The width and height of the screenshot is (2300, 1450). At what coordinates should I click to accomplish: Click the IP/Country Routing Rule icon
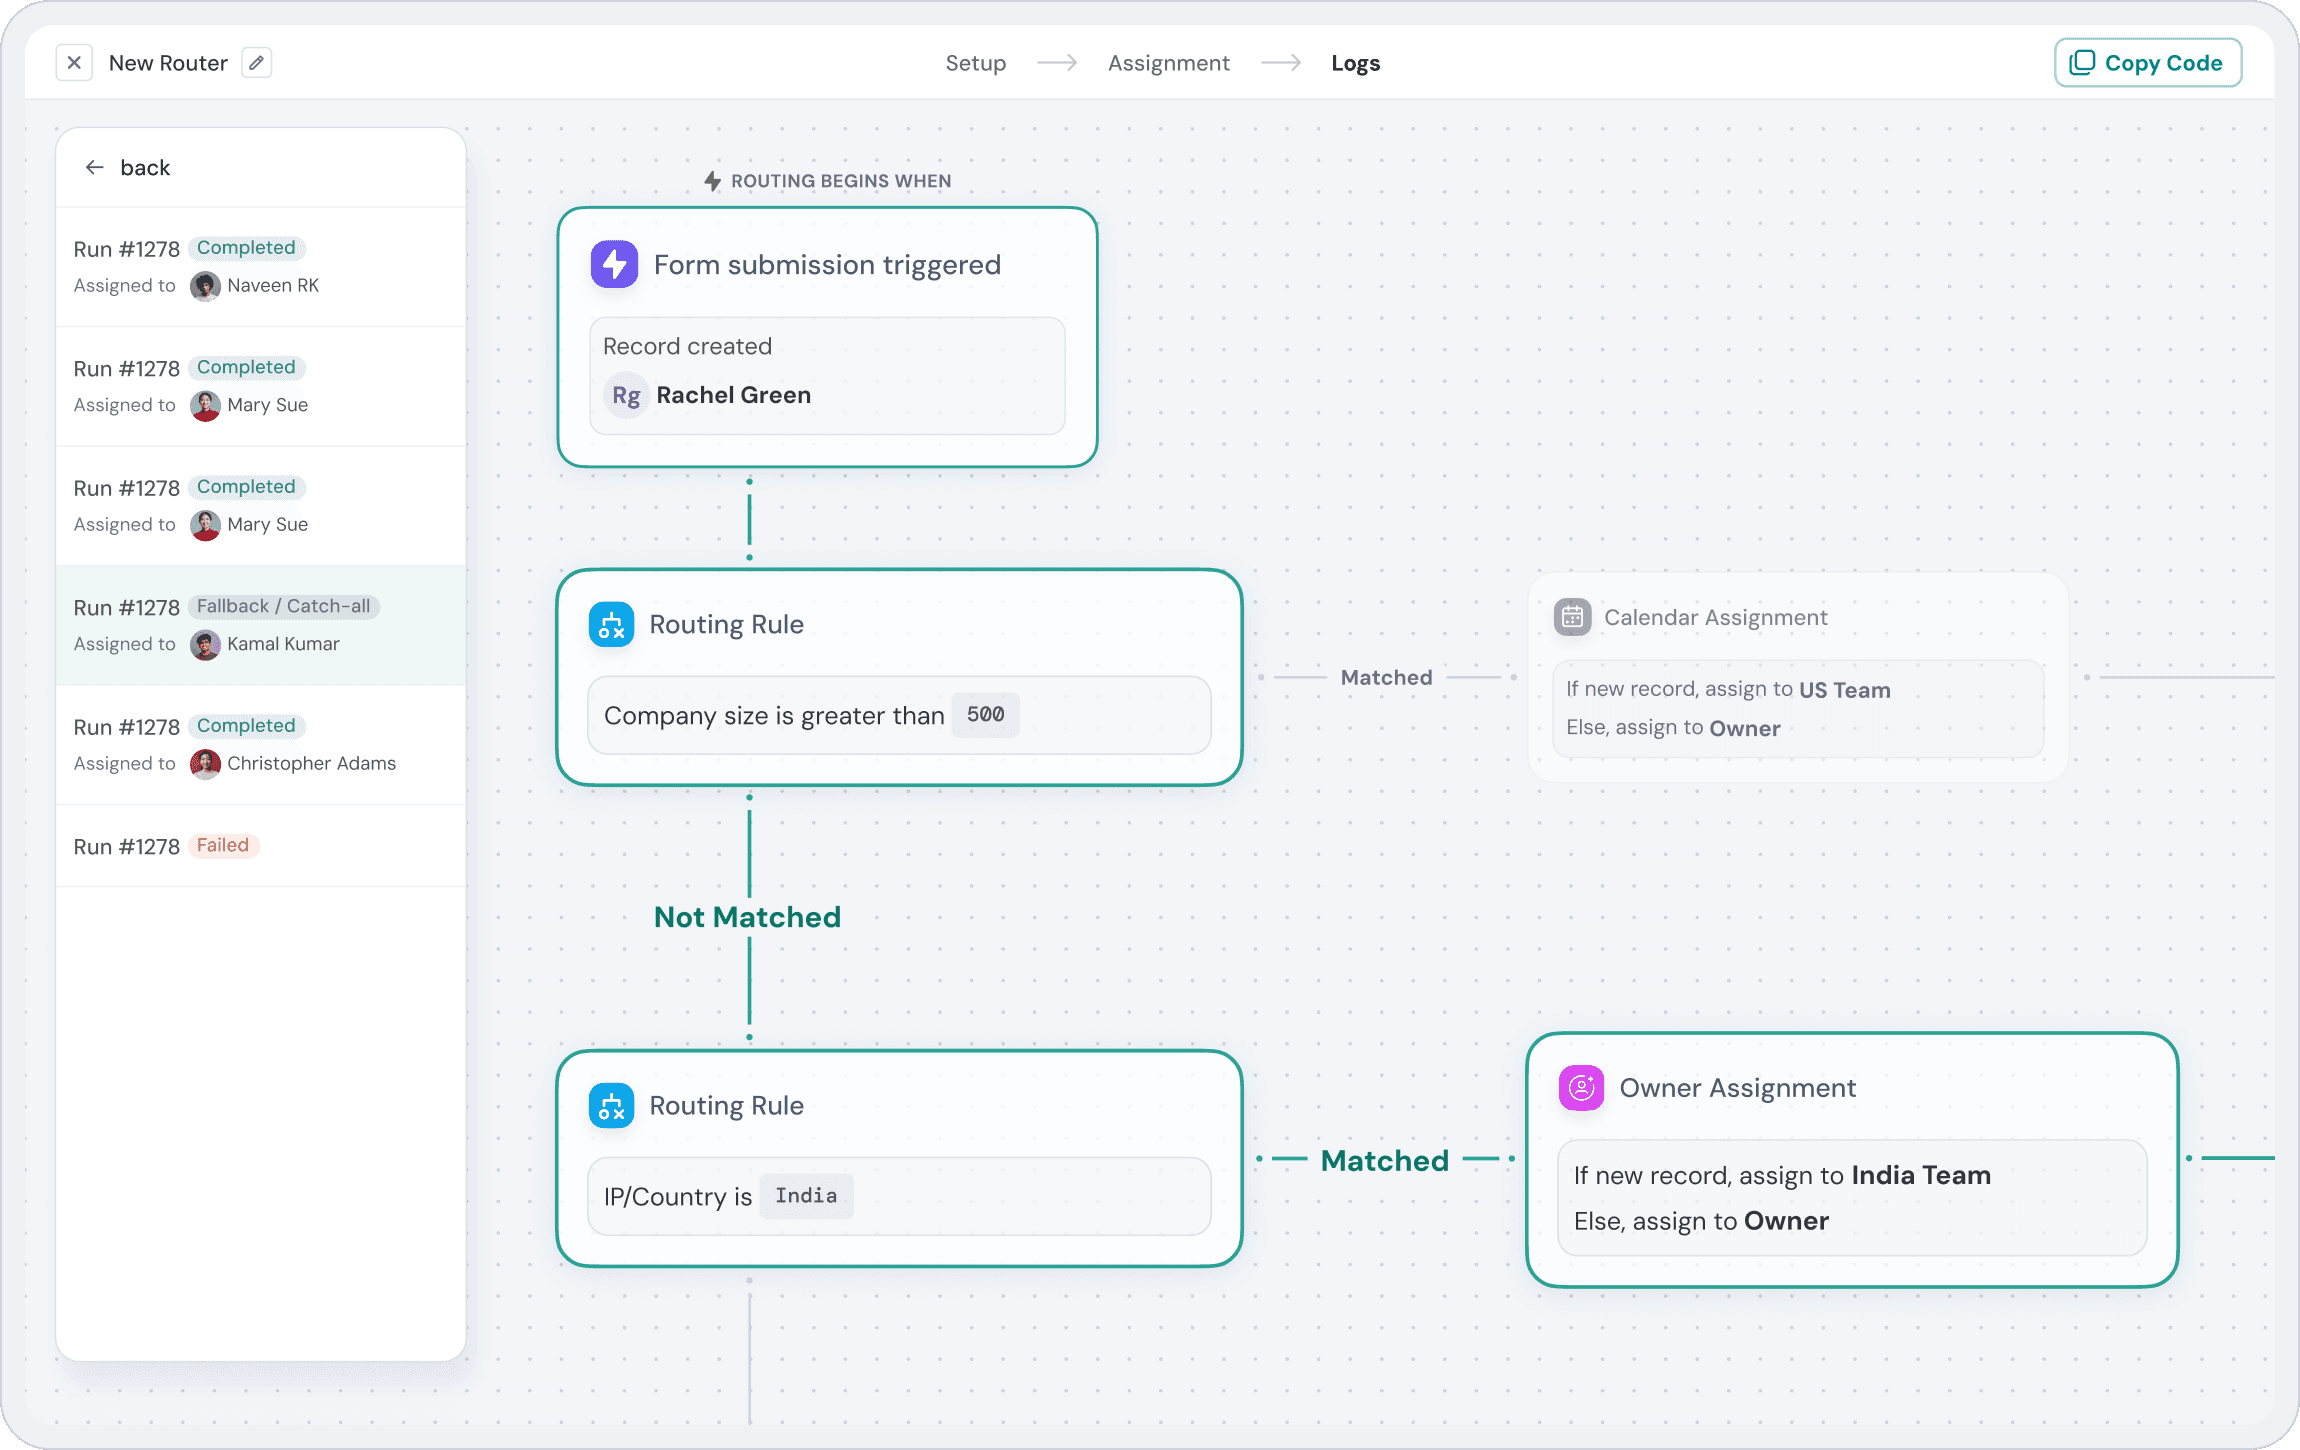pyautogui.click(x=611, y=1106)
